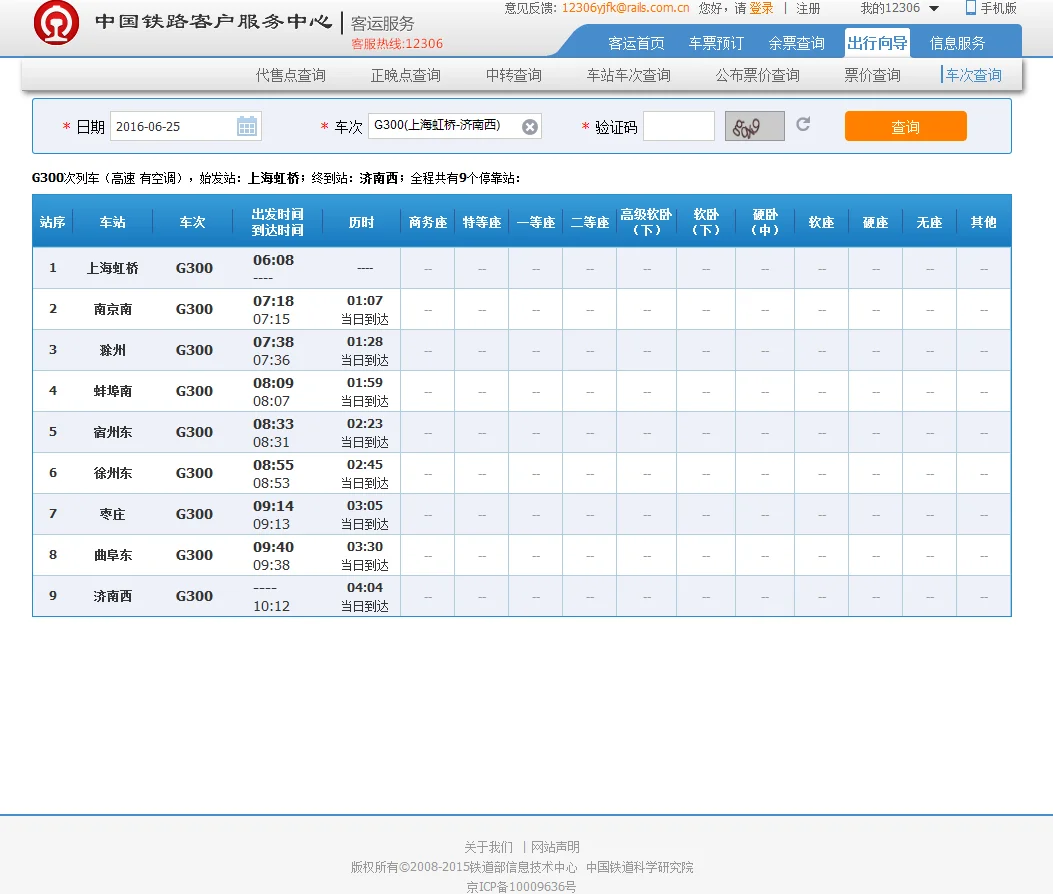
Task: Open the 车票预订 section
Action: pos(717,43)
